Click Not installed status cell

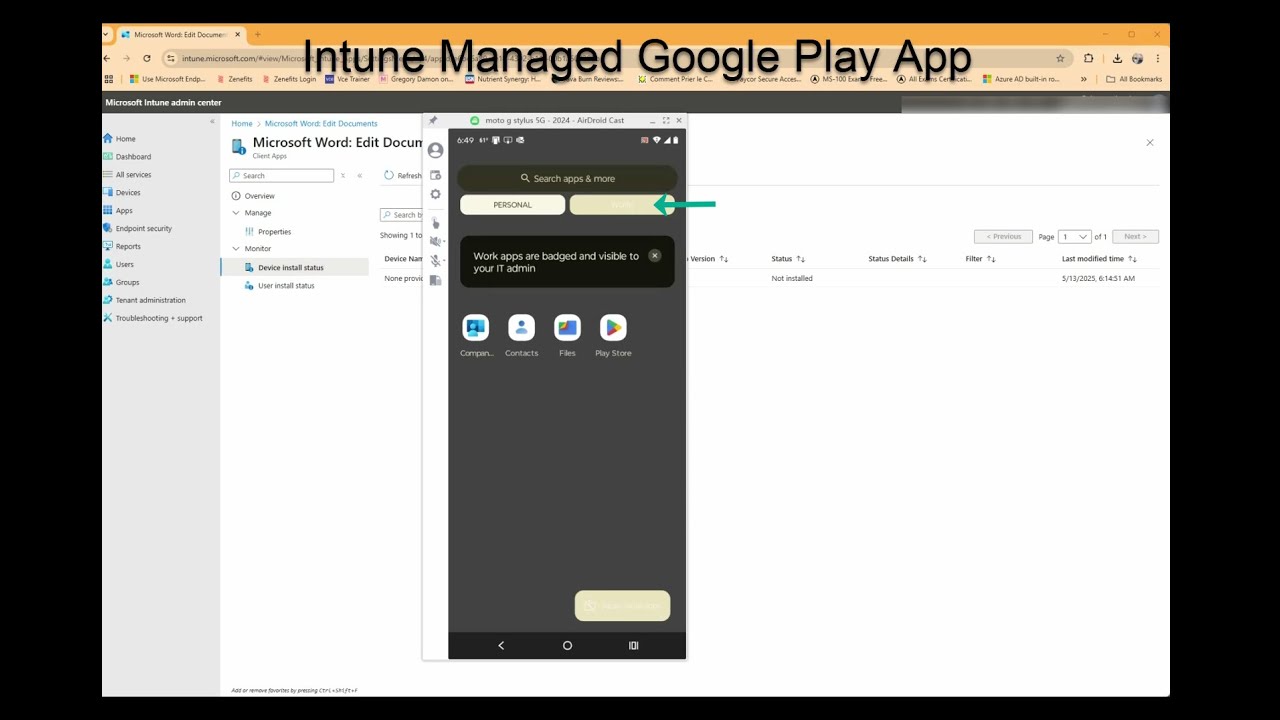coord(792,279)
